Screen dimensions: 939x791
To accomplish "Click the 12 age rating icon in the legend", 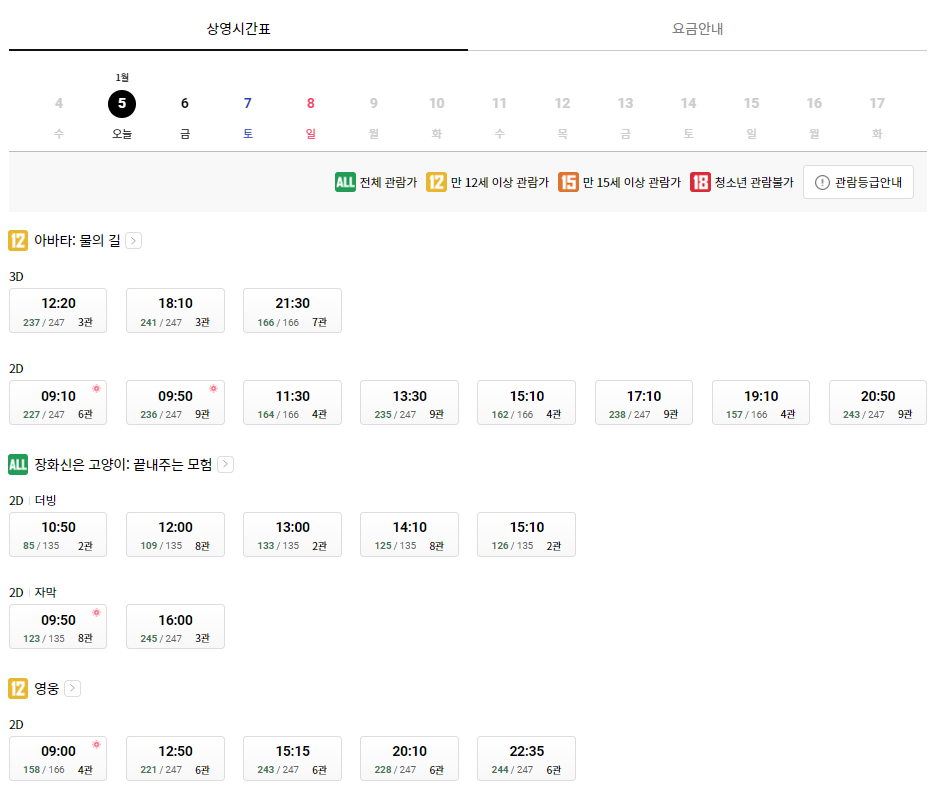I will [x=434, y=182].
